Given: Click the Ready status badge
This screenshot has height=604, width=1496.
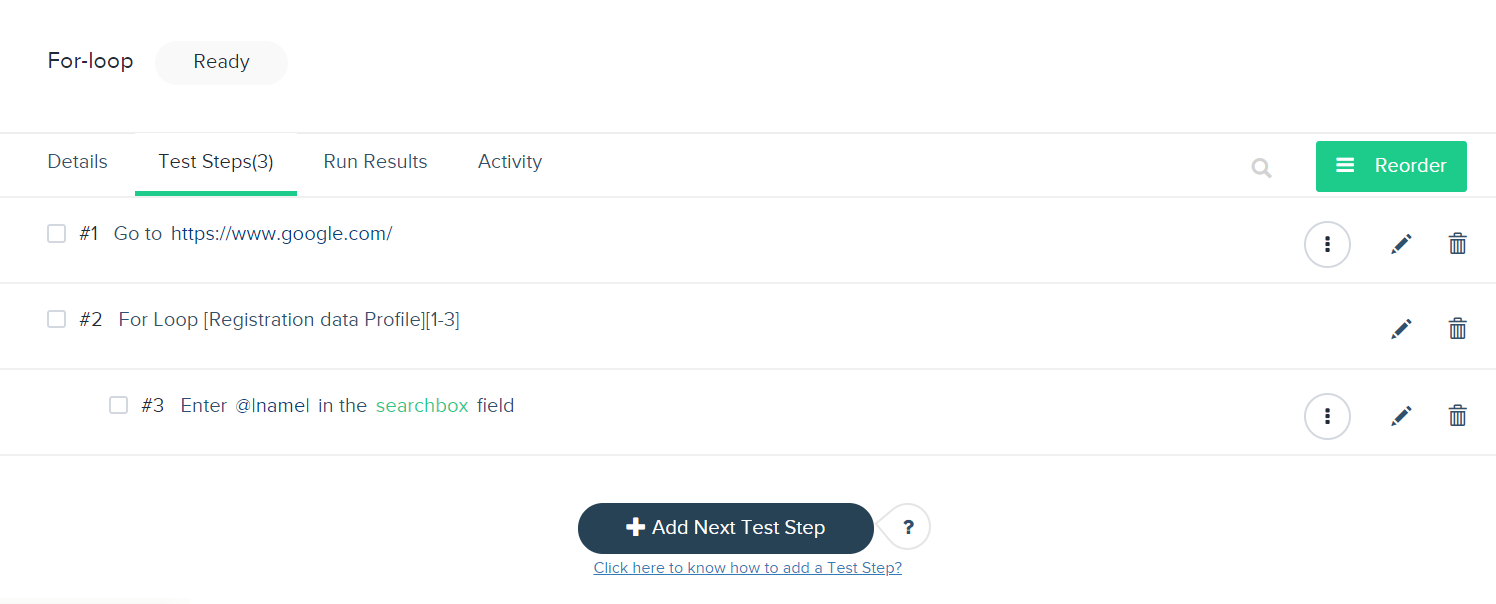Looking at the screenshot, I should pos(221,62).
